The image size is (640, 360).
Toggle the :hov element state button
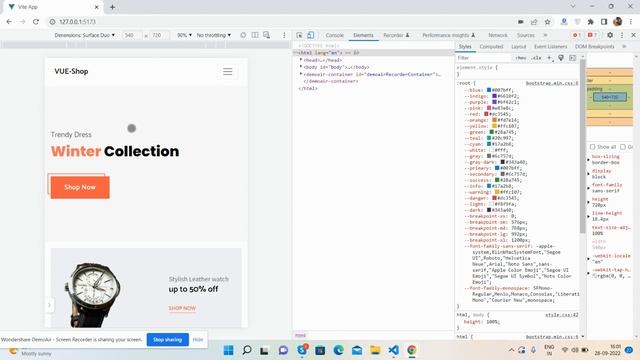[x=520, y=58]
